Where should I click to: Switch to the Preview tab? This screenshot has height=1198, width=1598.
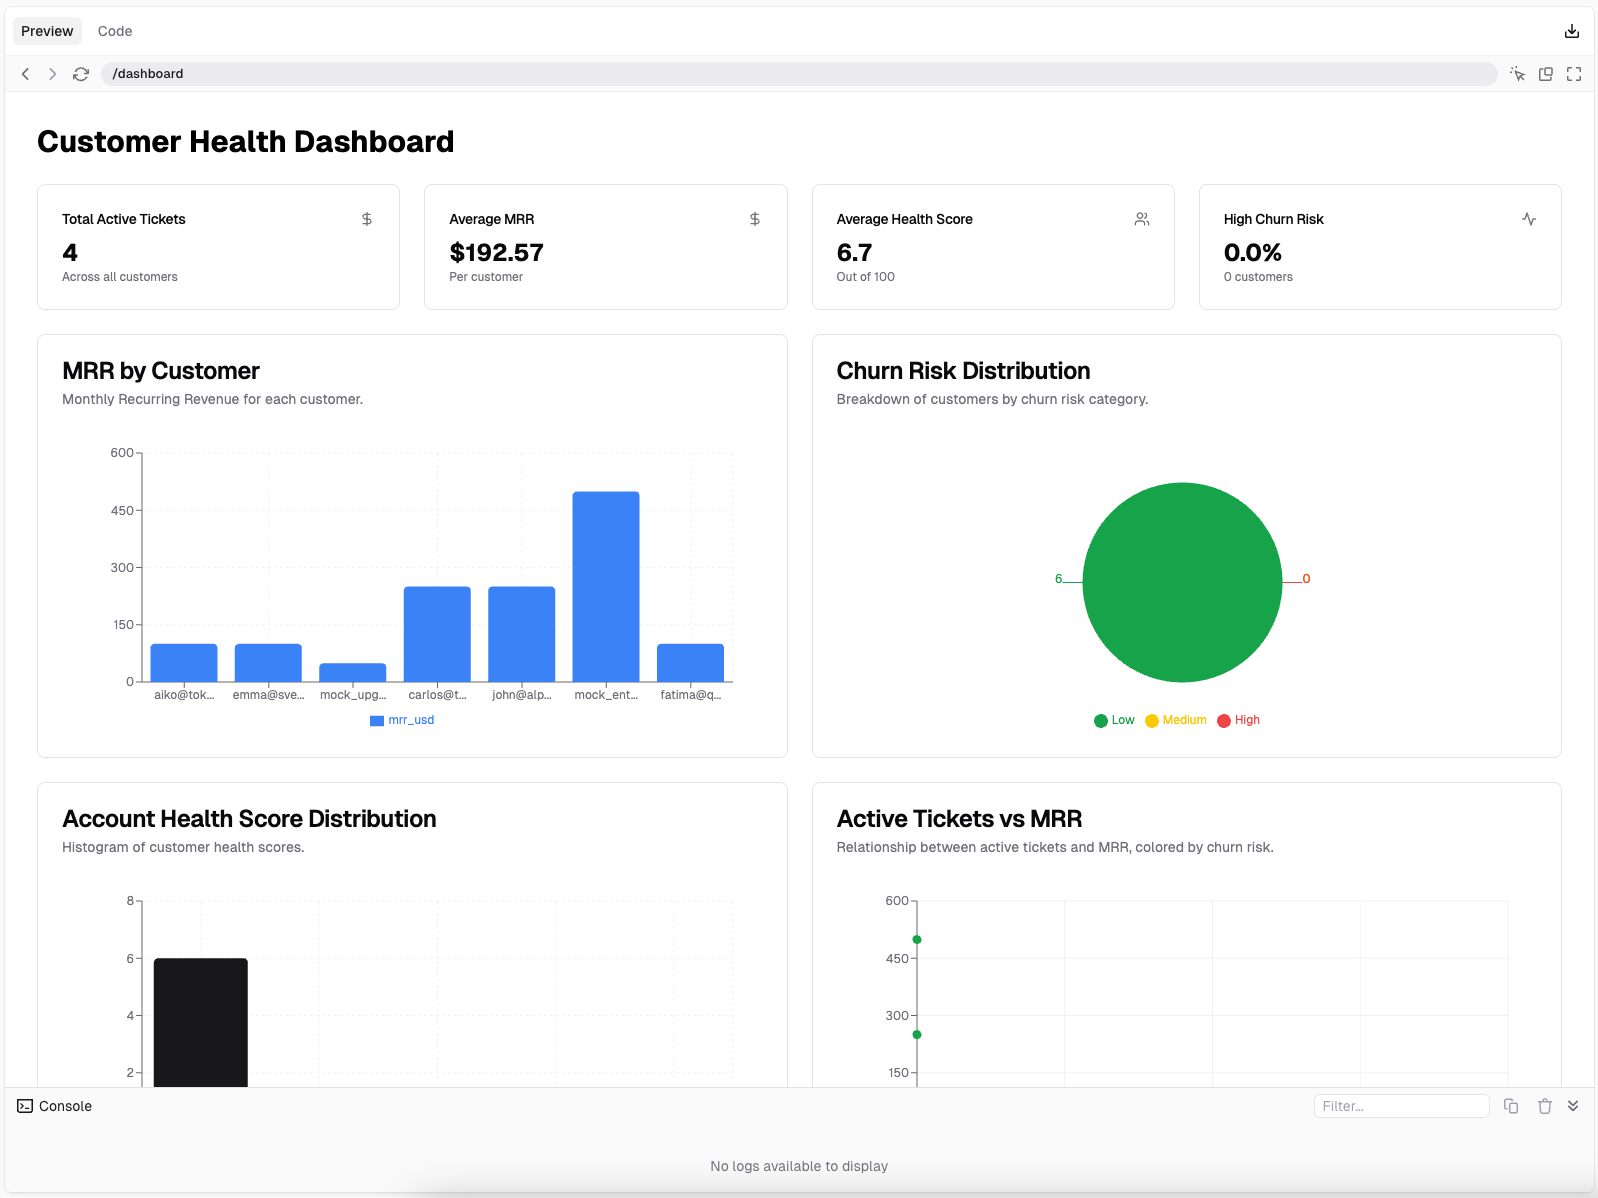[x=47, y=31]
